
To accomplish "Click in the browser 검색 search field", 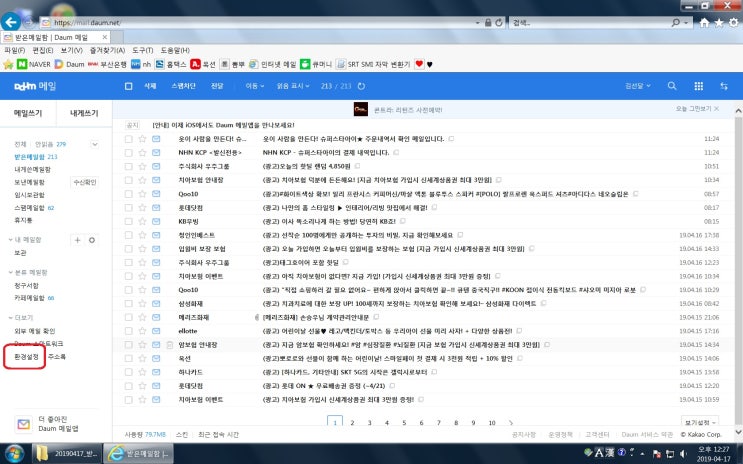I will pos(590,22).
